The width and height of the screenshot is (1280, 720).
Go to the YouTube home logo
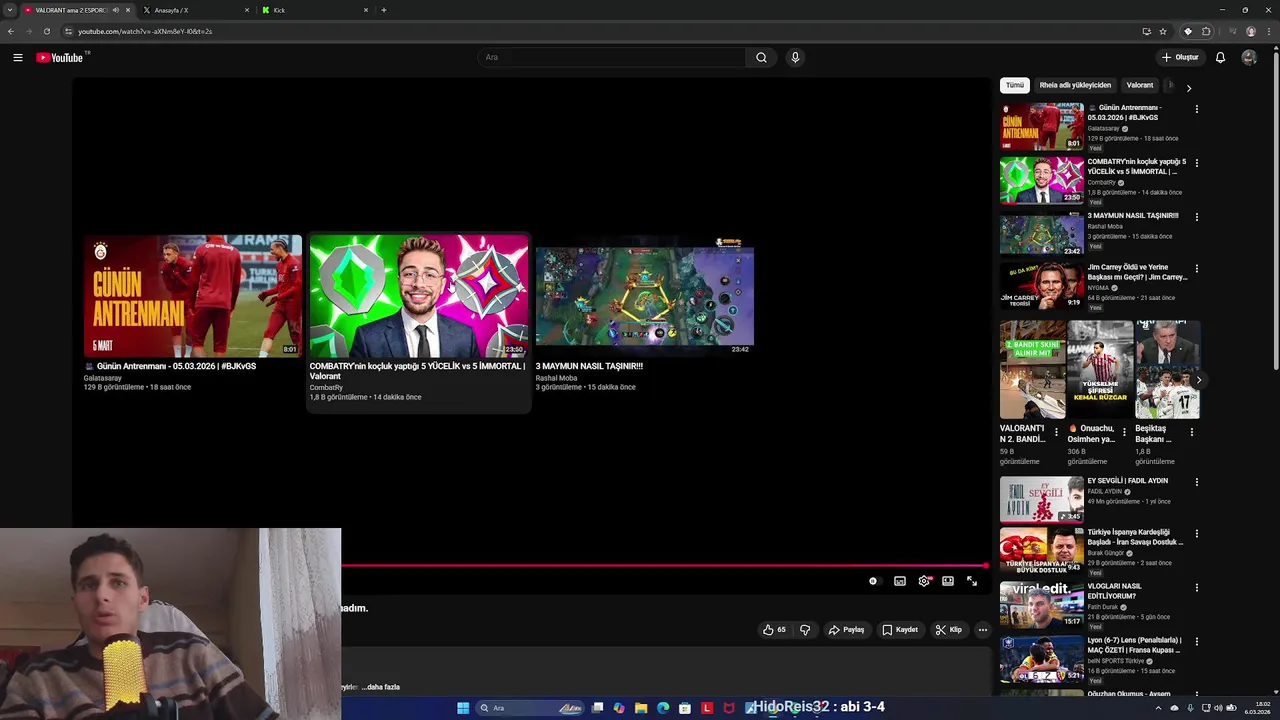click(x=61, y=57)
